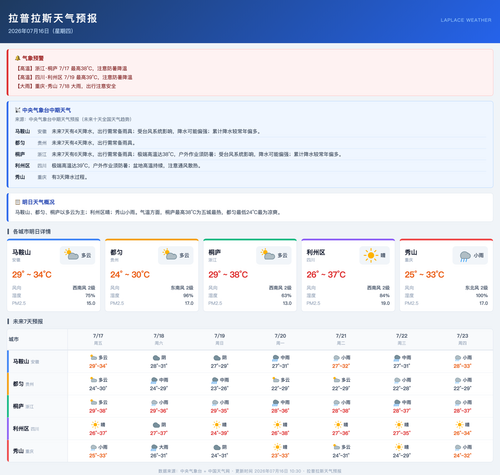Click 秀山 7/19 overcast cloud icon
This screenshot has width=500, height=475.
pos(217,447)
